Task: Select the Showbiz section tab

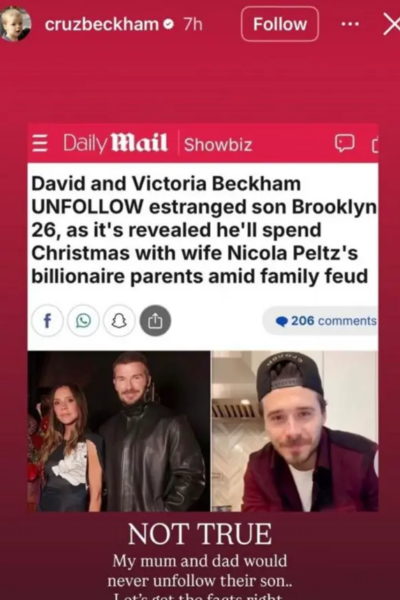Action: [218, 145]
